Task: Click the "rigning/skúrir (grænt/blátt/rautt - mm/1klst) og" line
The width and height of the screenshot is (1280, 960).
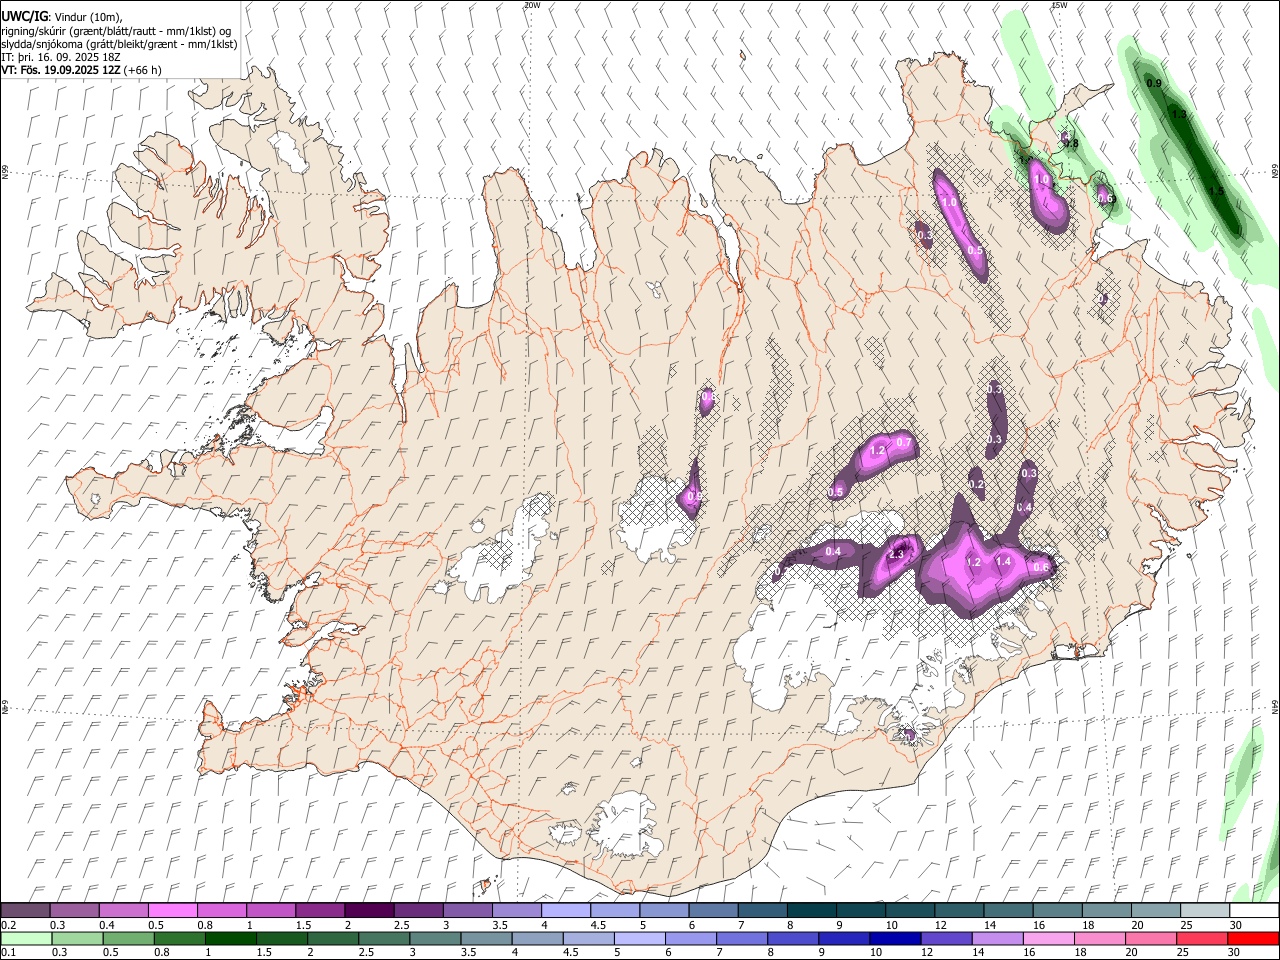Action: (116, 31)
